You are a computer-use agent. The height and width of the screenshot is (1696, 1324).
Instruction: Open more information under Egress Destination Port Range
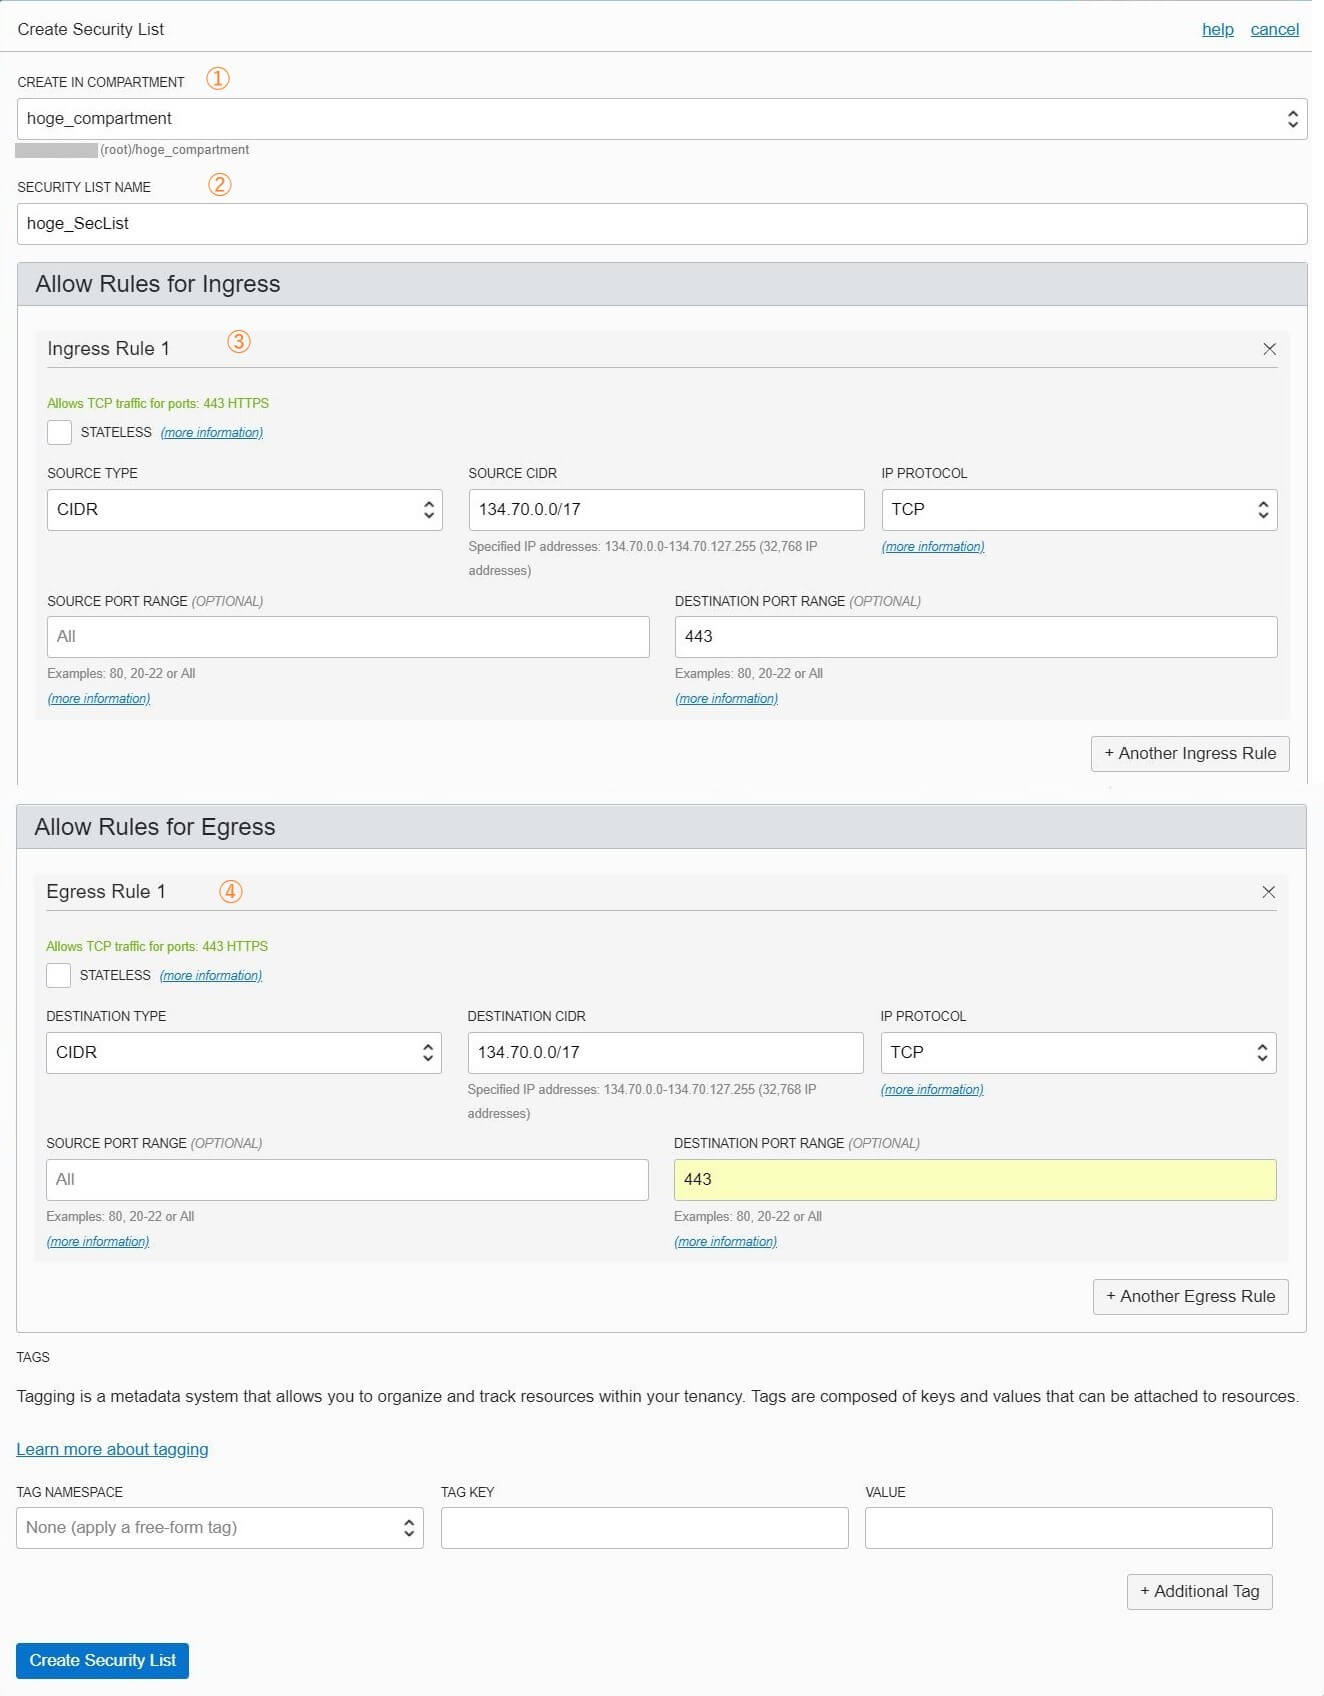click(x=725, y=1242)
